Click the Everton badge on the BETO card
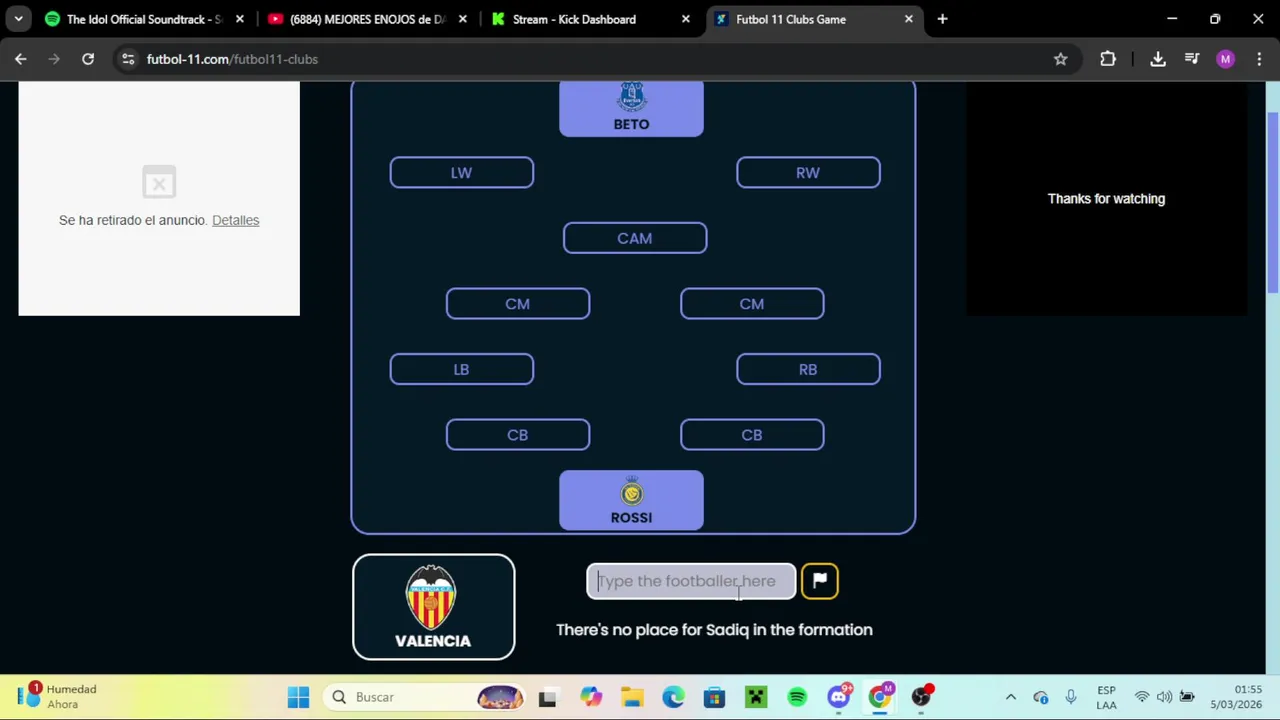Screen dimensions: 1280x720 click(x=631, y=96)
